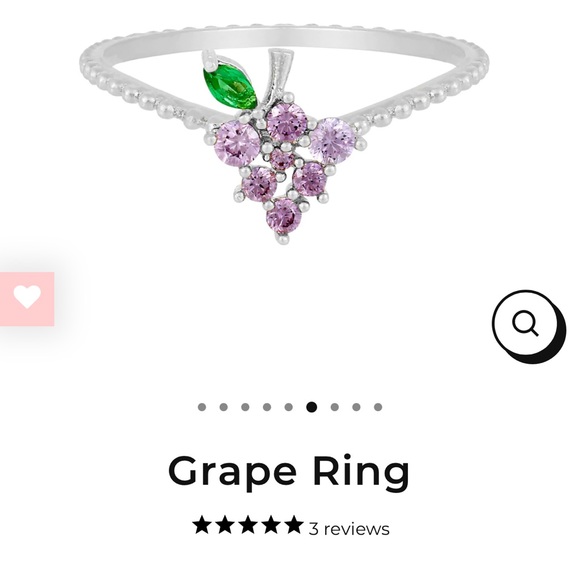Screen dimensions: 580x580
Task: Show the fifth carousel image dot
Action: click(289, 407)
